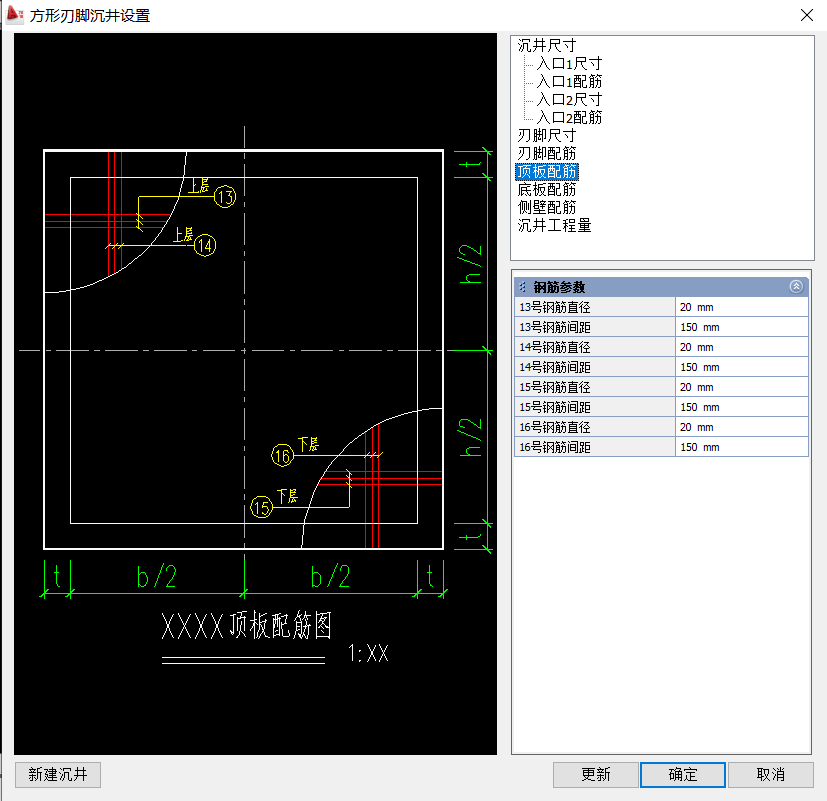Click the 新建沉井 button
This screenshot has width=827, height=801.
tap(58, 775)
